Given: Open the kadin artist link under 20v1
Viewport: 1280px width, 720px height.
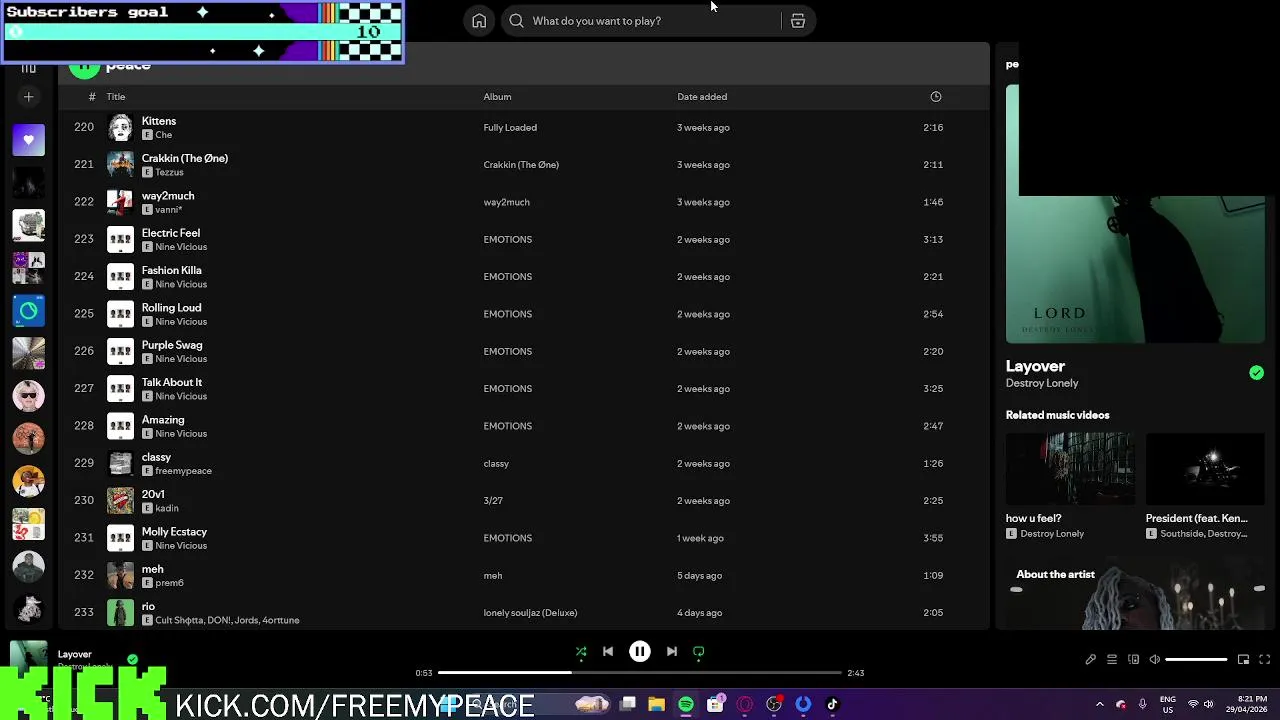Looking at the screenshot, I should point(167,508).
